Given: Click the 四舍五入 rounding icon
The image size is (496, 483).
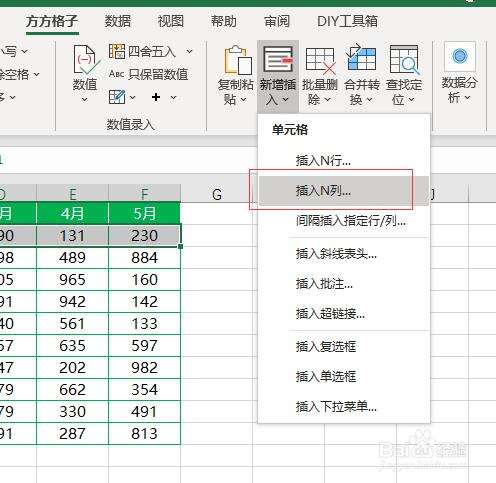Looking at the screenshot, I should [x=117, y=51].
